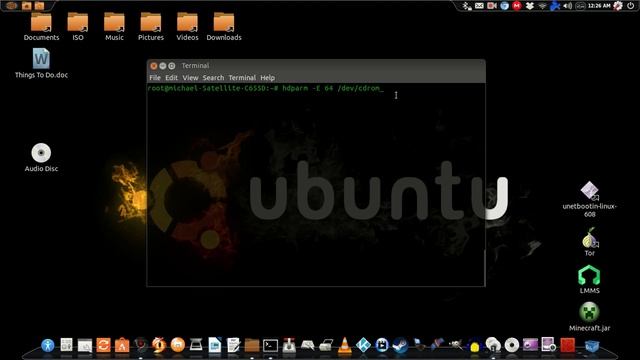Close the Terminal window

[x=153, y=66]
